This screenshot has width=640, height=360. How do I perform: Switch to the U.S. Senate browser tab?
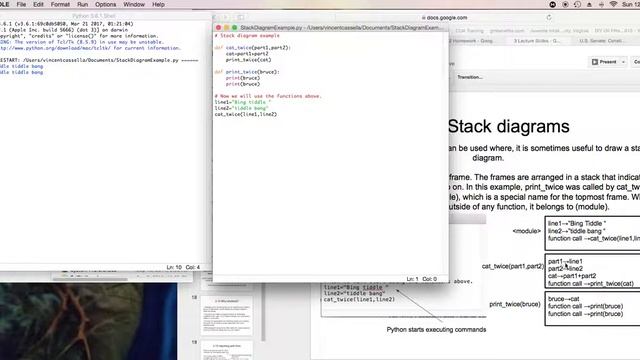(x=601, y=41)
